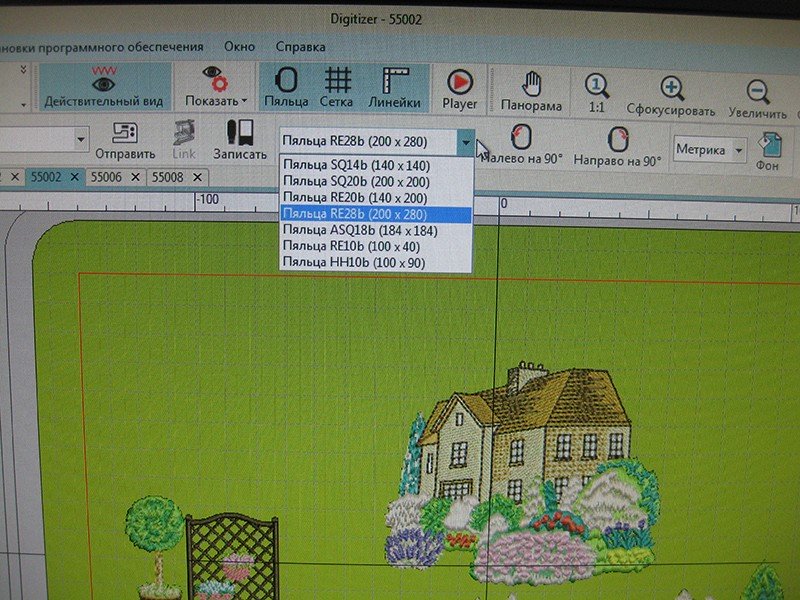The height and width of the screenshot is (600, 800).
Task: Click the garden trellis embroidery design
Action: [x=232, y=557]
